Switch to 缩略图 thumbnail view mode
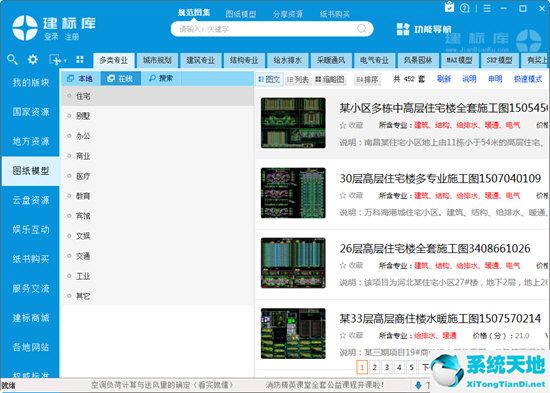 pos(330,80)
